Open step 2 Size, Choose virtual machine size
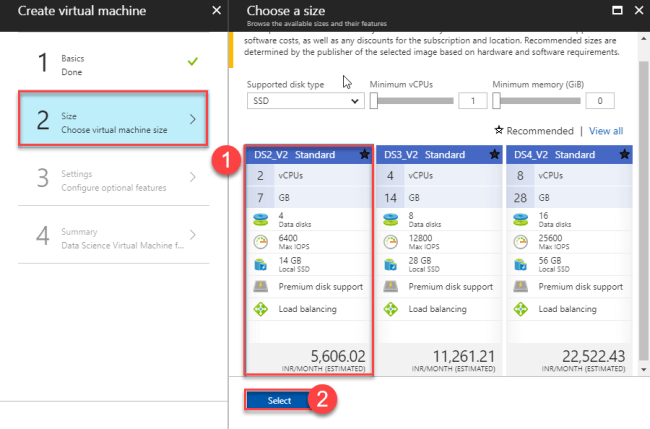 [x=113, y=119]
